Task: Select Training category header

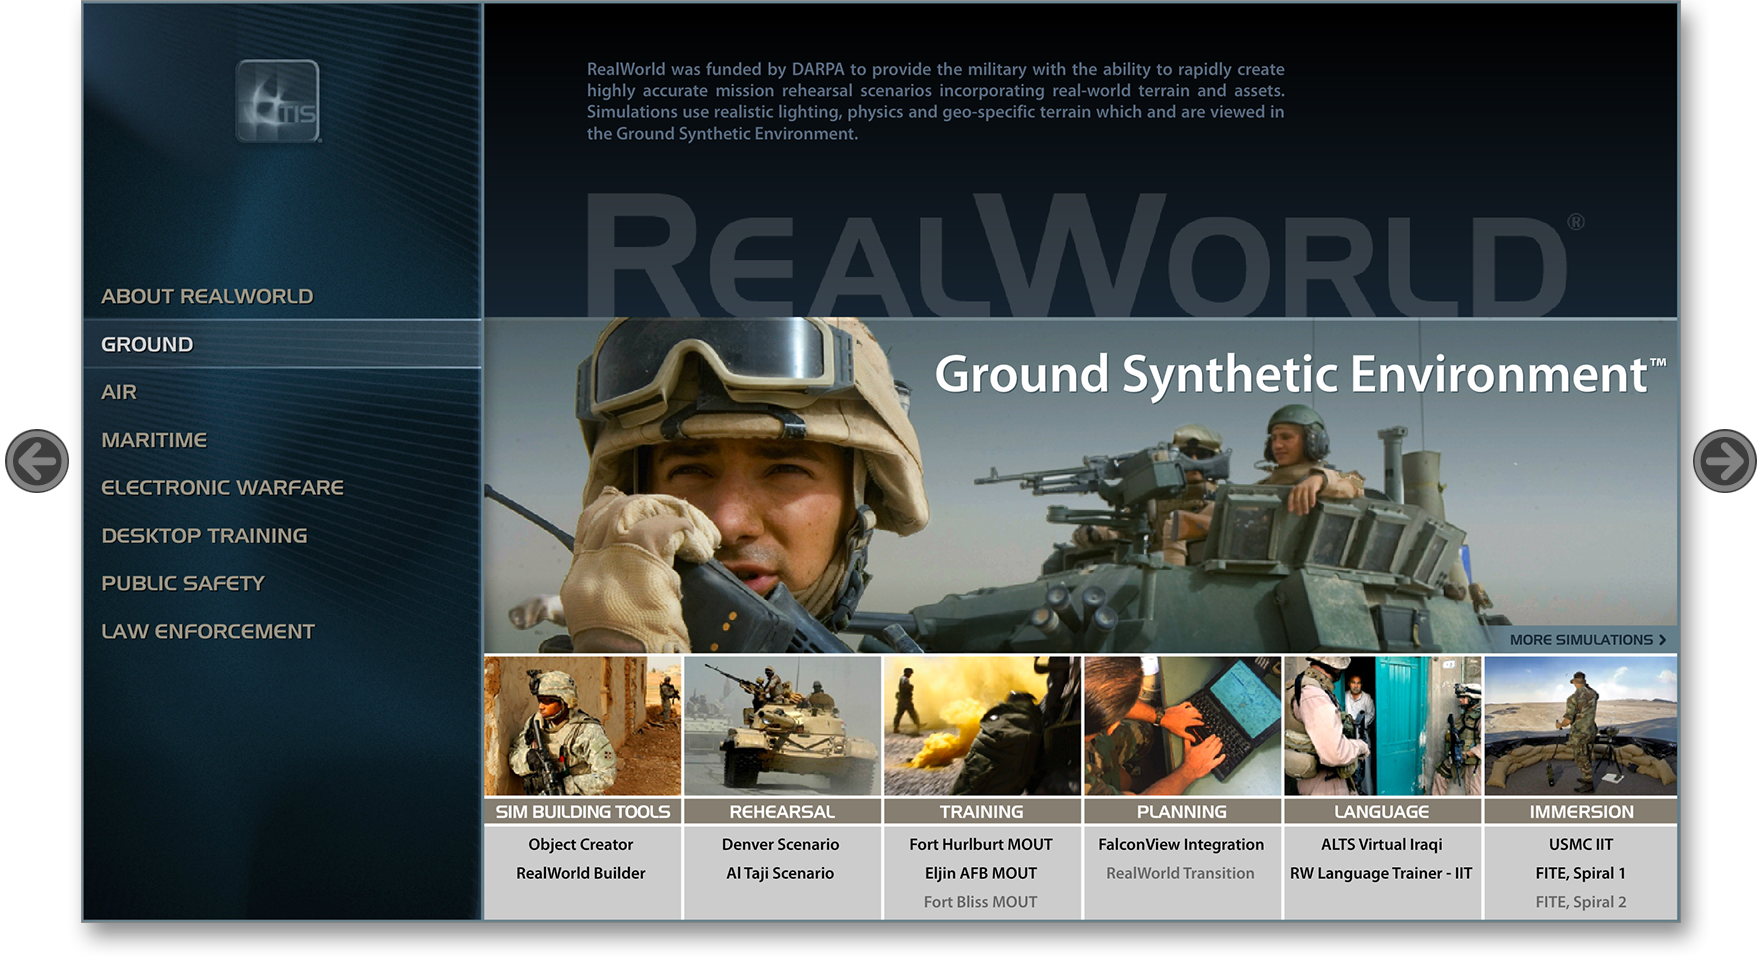Action: (x=982, y=812)
